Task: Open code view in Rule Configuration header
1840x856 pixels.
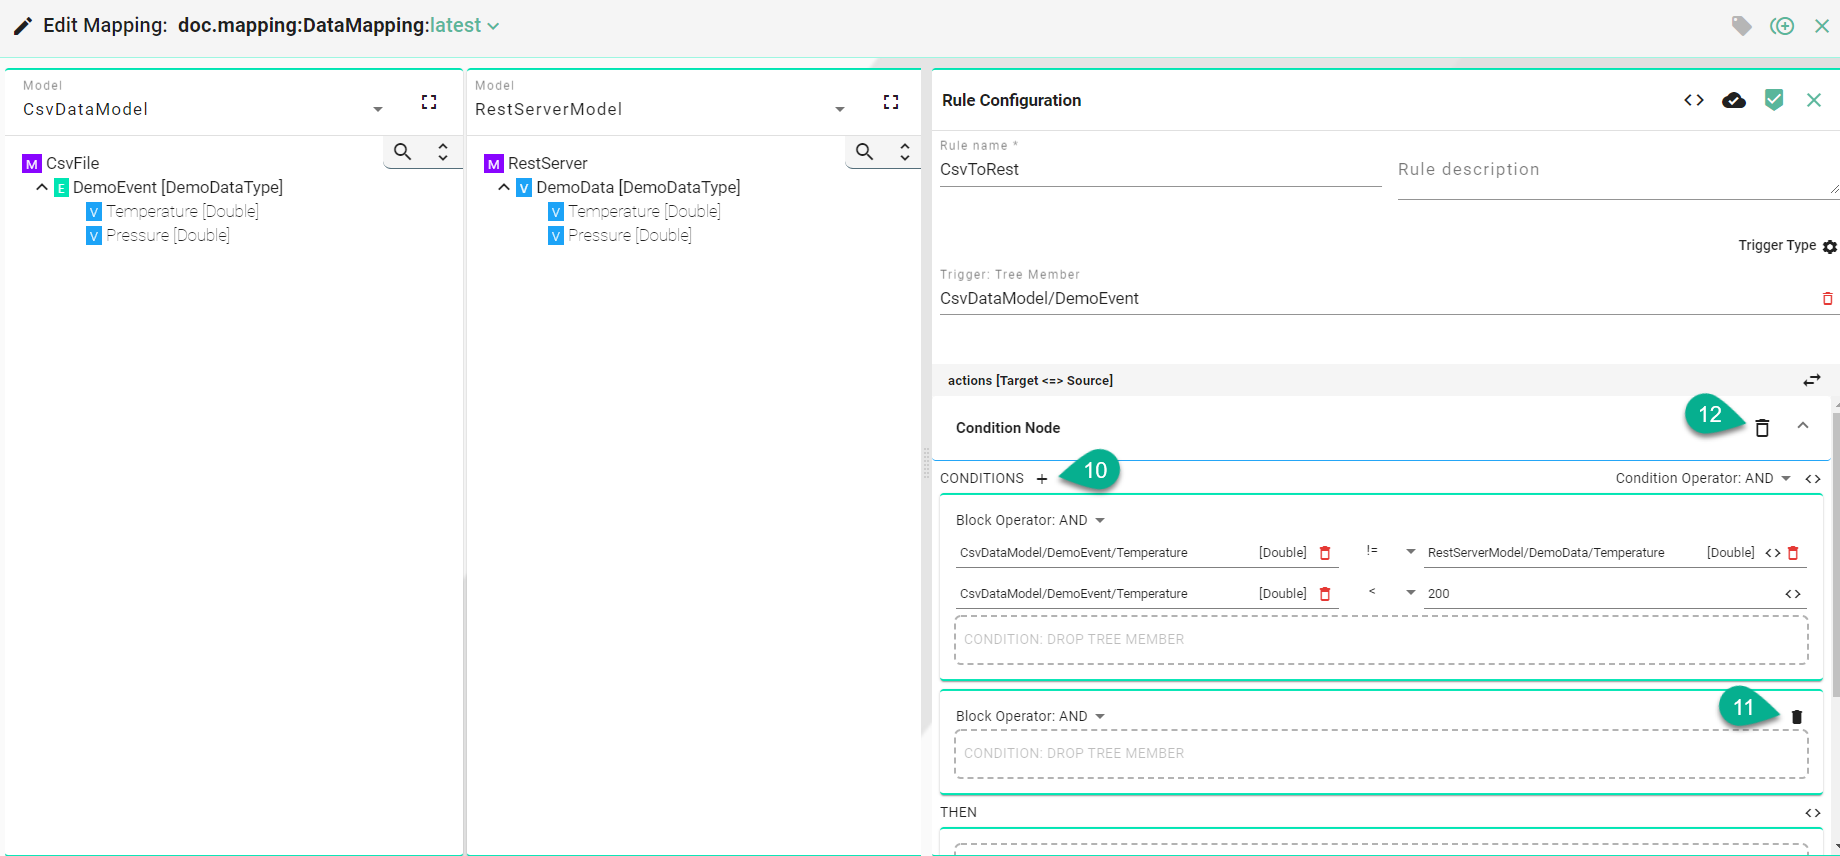Action: click(x=1693, y=100)
